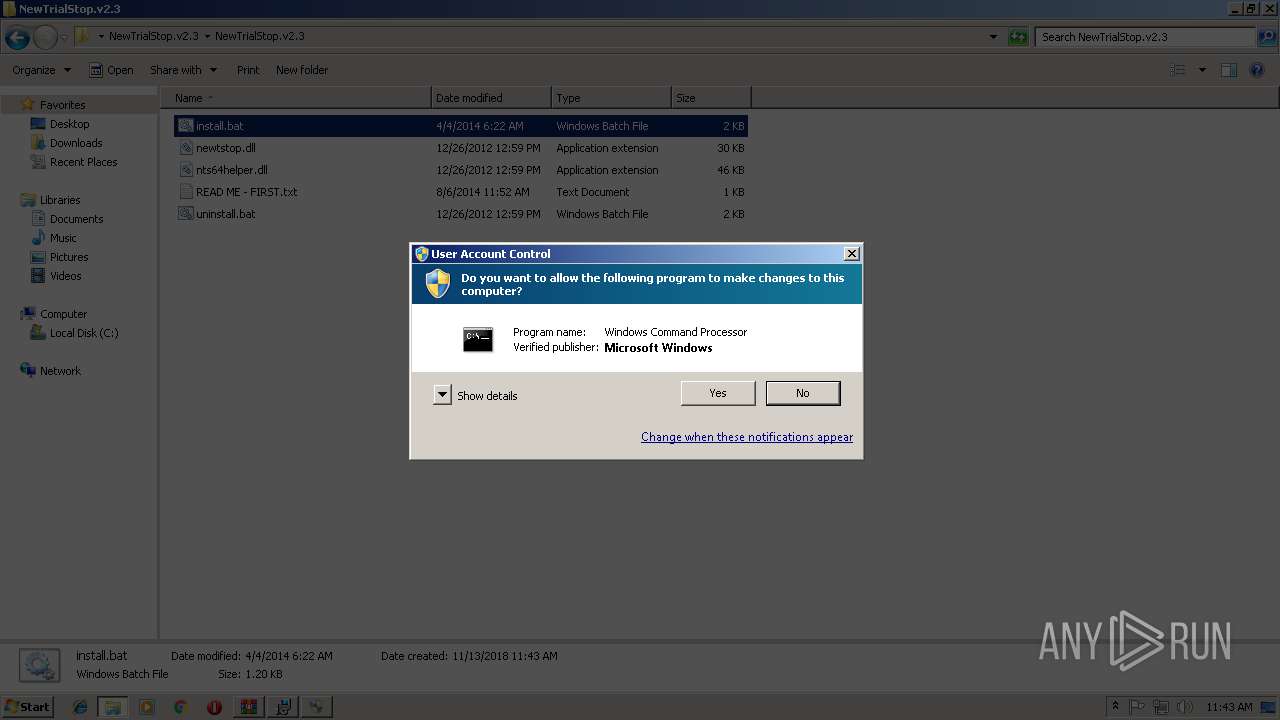The image size is (1280, 720).
Task: Close the User Account Control dialog
Action: [x=851, y=254]
